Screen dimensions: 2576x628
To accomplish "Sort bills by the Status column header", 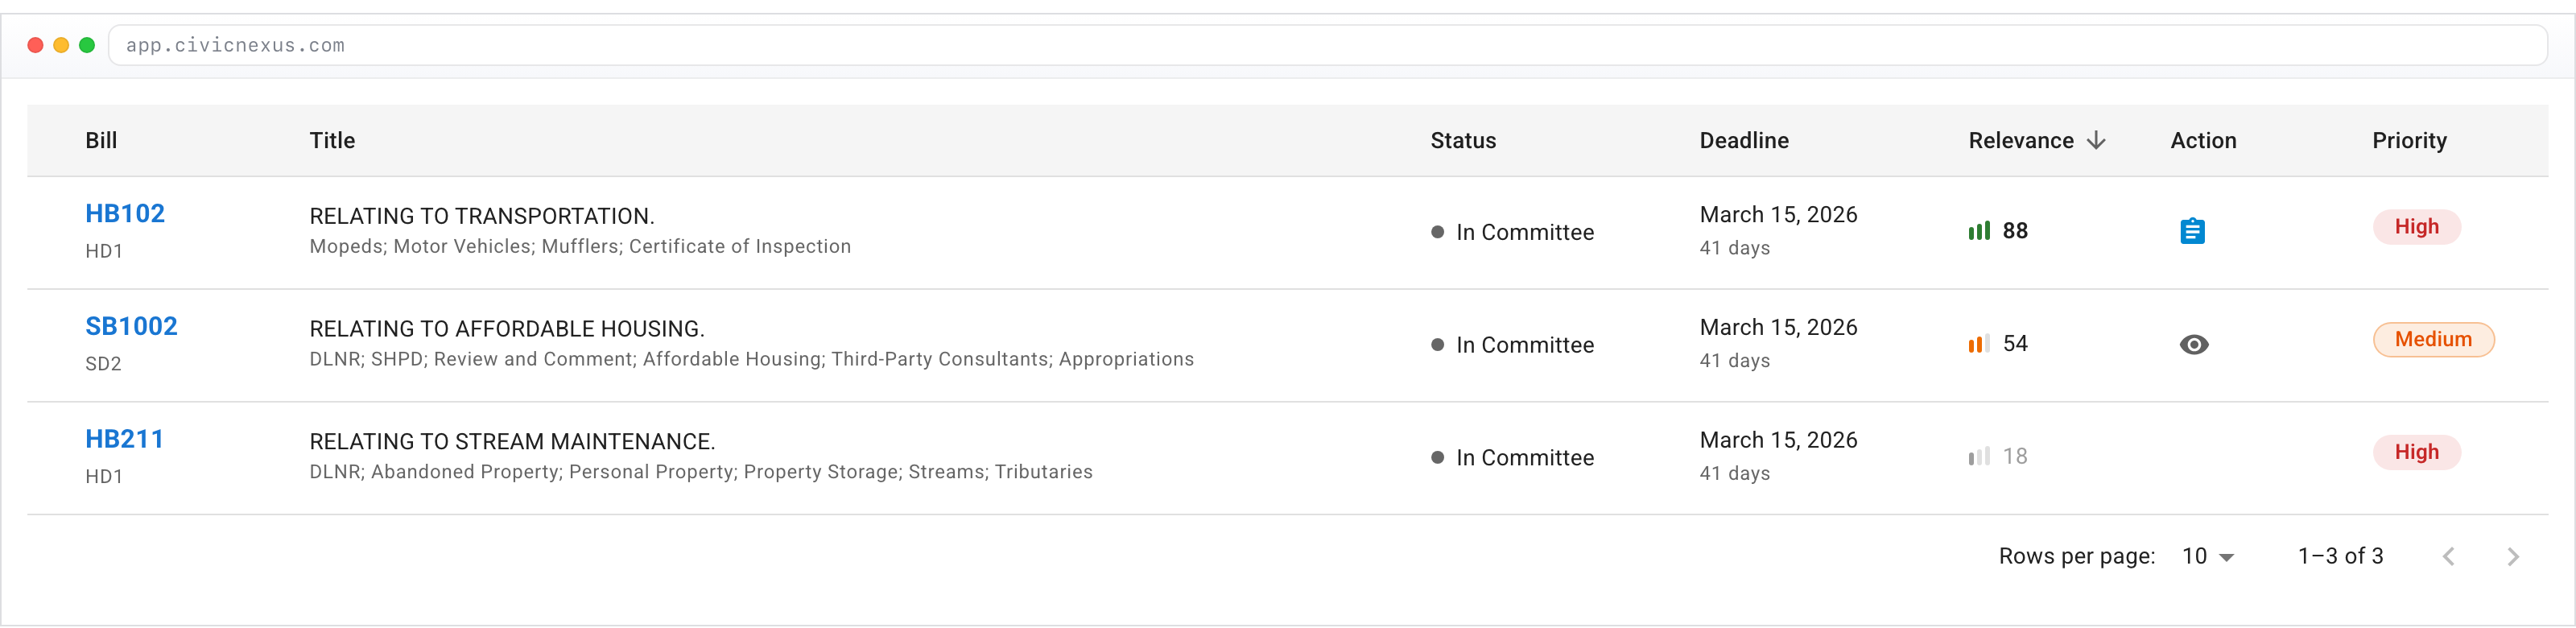I will [1463, 141].
